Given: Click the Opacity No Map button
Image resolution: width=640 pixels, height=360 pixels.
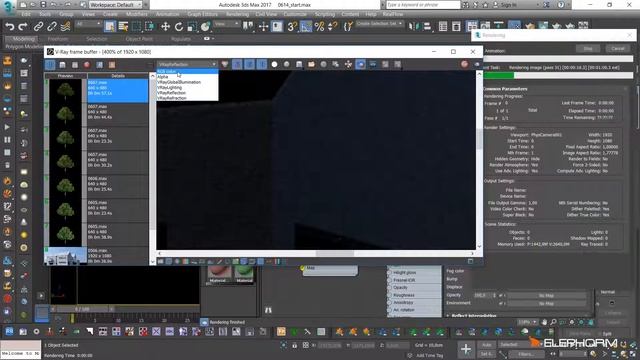Looking at the screenshot, I should pyautogui.click(x=546, y=296).
